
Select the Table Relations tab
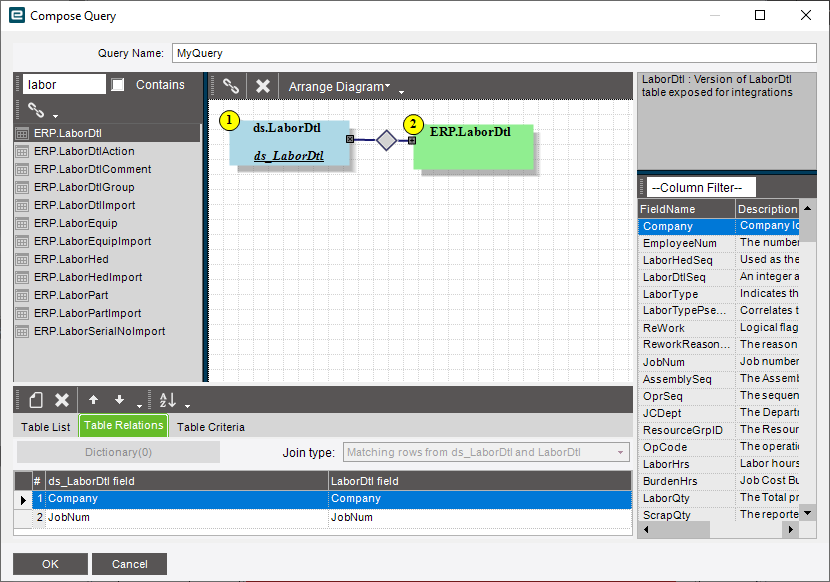pyautogui.click(x=124, y=425)
